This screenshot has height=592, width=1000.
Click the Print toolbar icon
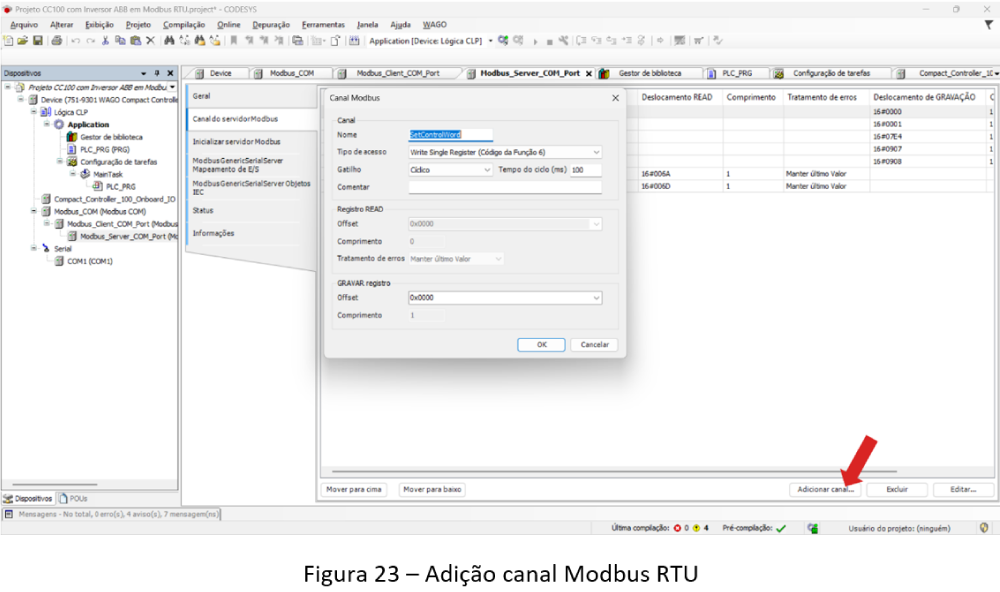[56, 41]
